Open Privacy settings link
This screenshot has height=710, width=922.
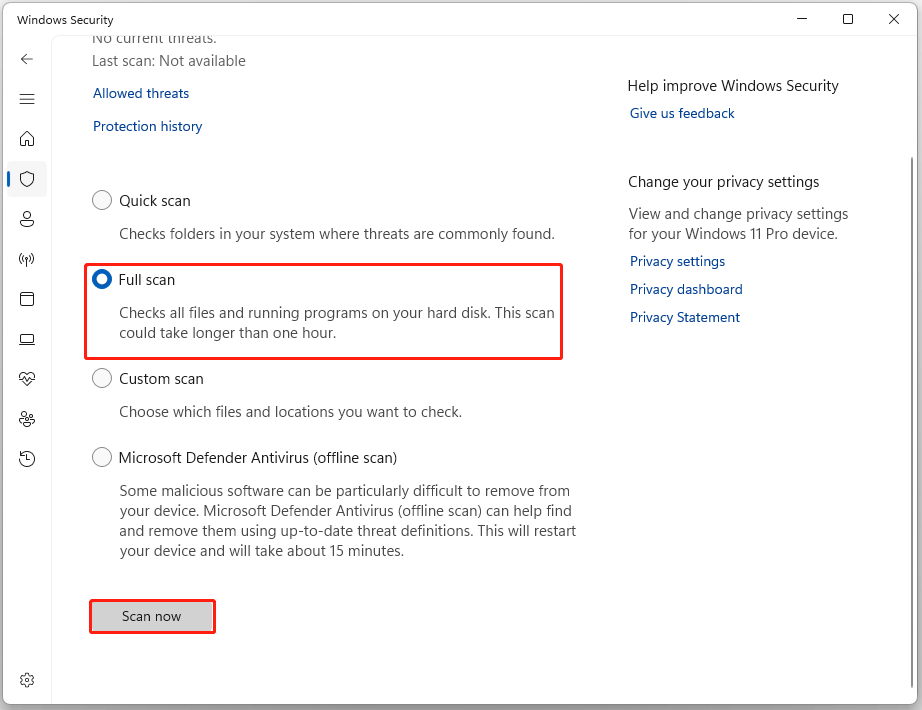click(x=677, y=261)
